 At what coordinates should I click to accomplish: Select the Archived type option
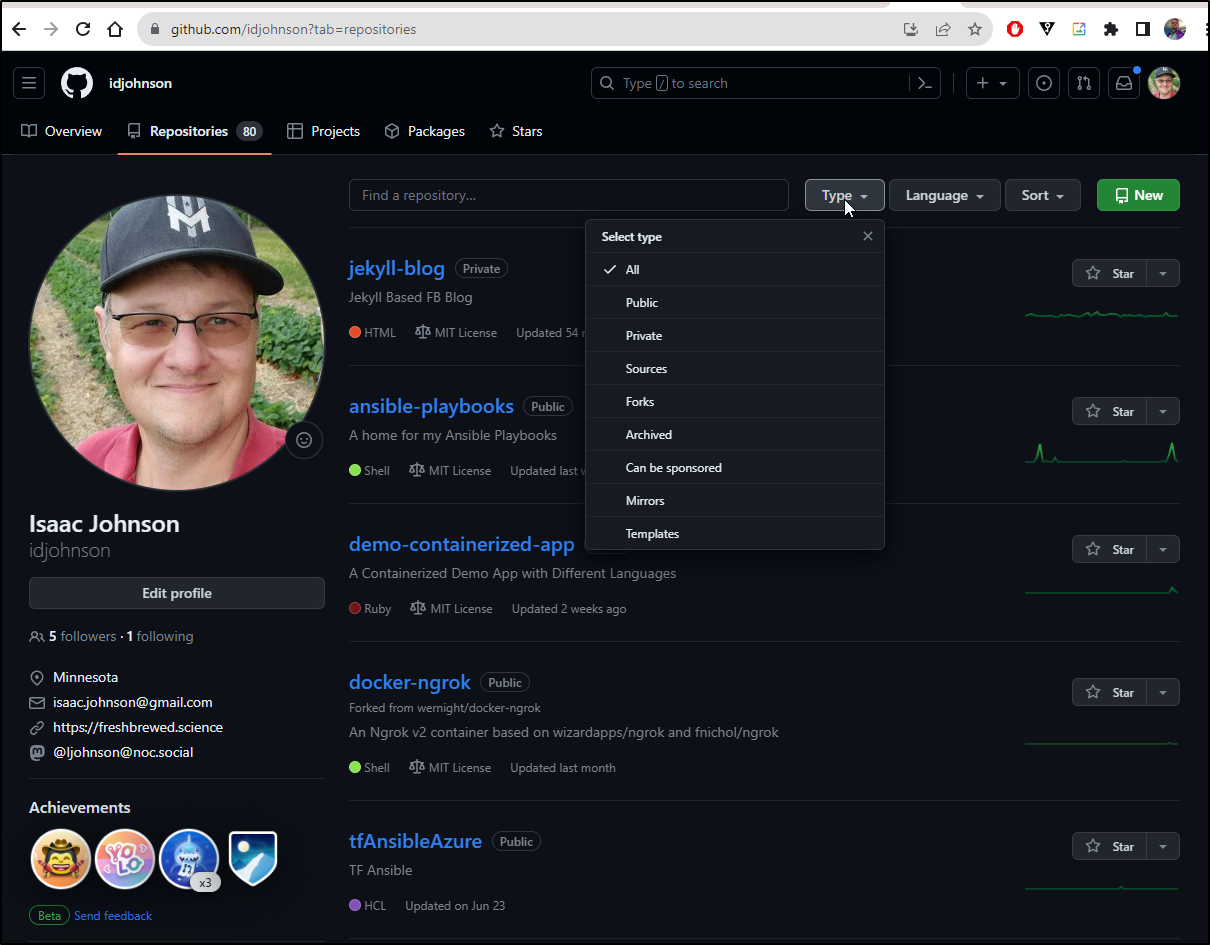pos(735,435)
